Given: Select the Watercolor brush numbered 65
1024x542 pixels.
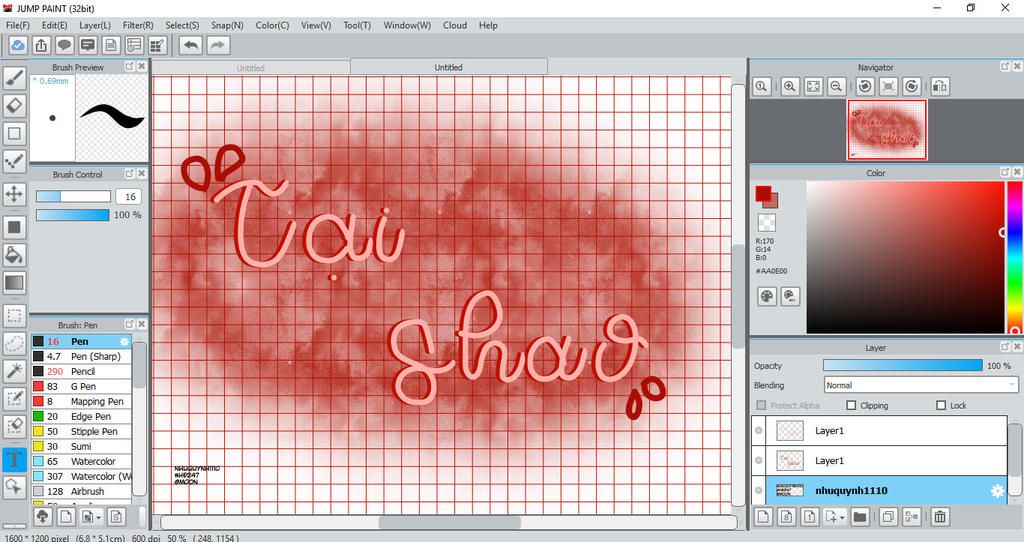Looking at the screenshot, I should pyautogui.click(x=82, y=462).
